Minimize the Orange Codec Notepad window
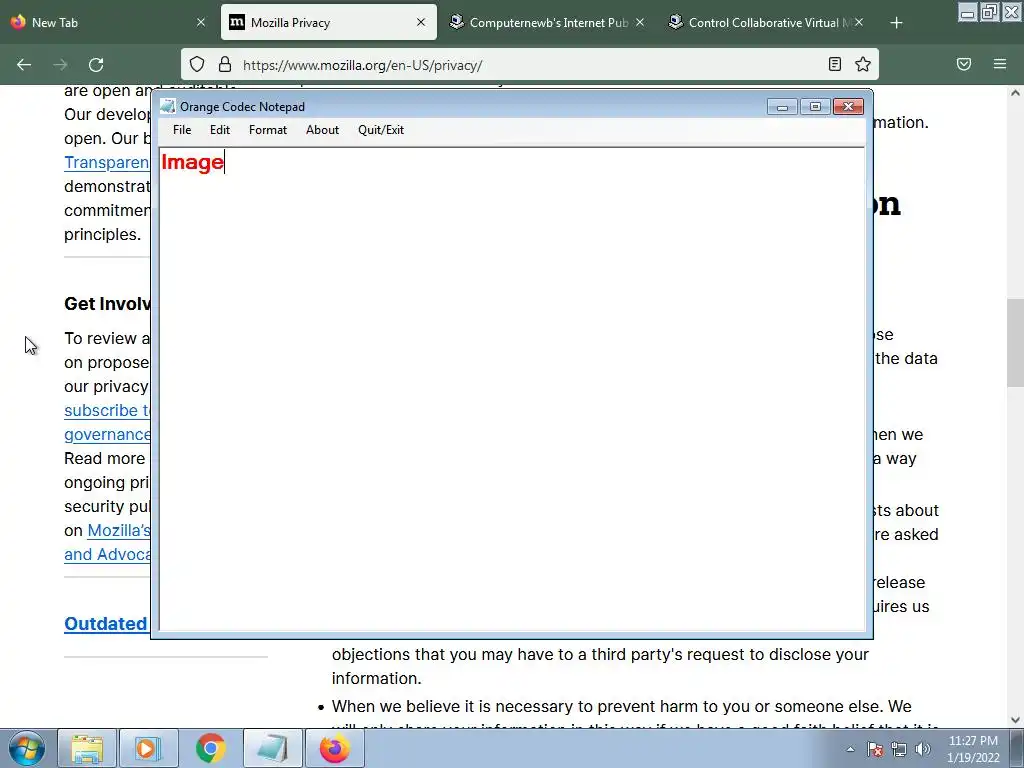1024x768 pixels. [782, 106]
